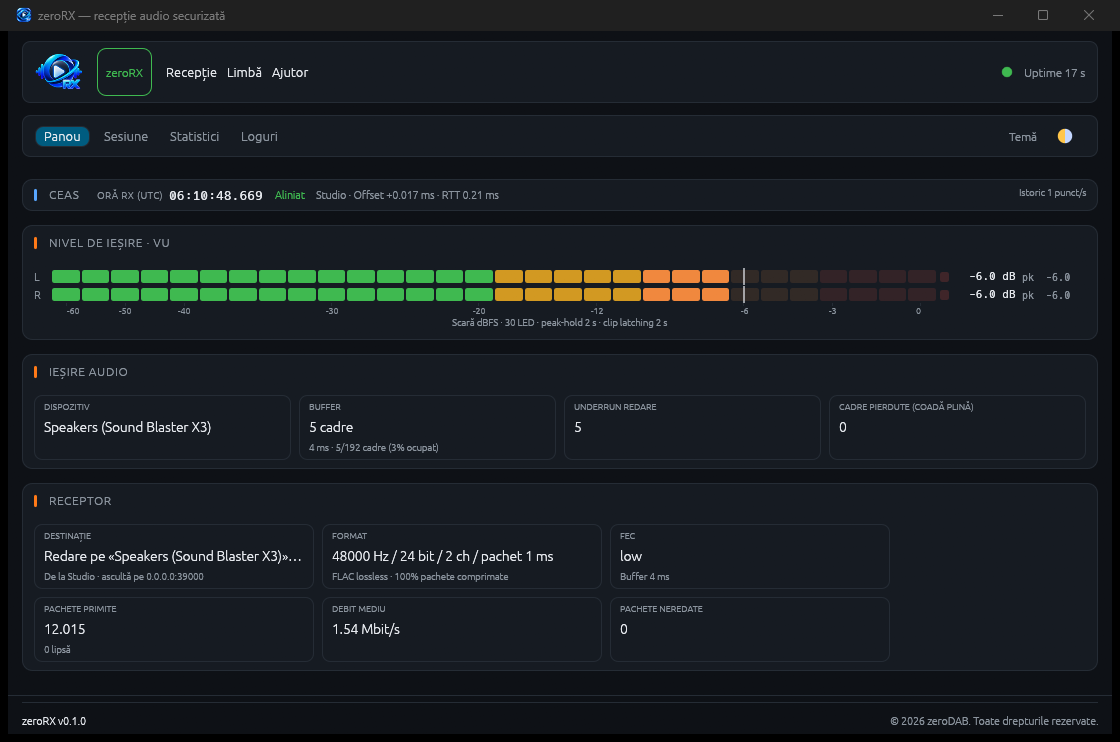Open the Limbă menu
Image resolution: width=1120 pixels, height=742 pixels.
coord(244,72)
